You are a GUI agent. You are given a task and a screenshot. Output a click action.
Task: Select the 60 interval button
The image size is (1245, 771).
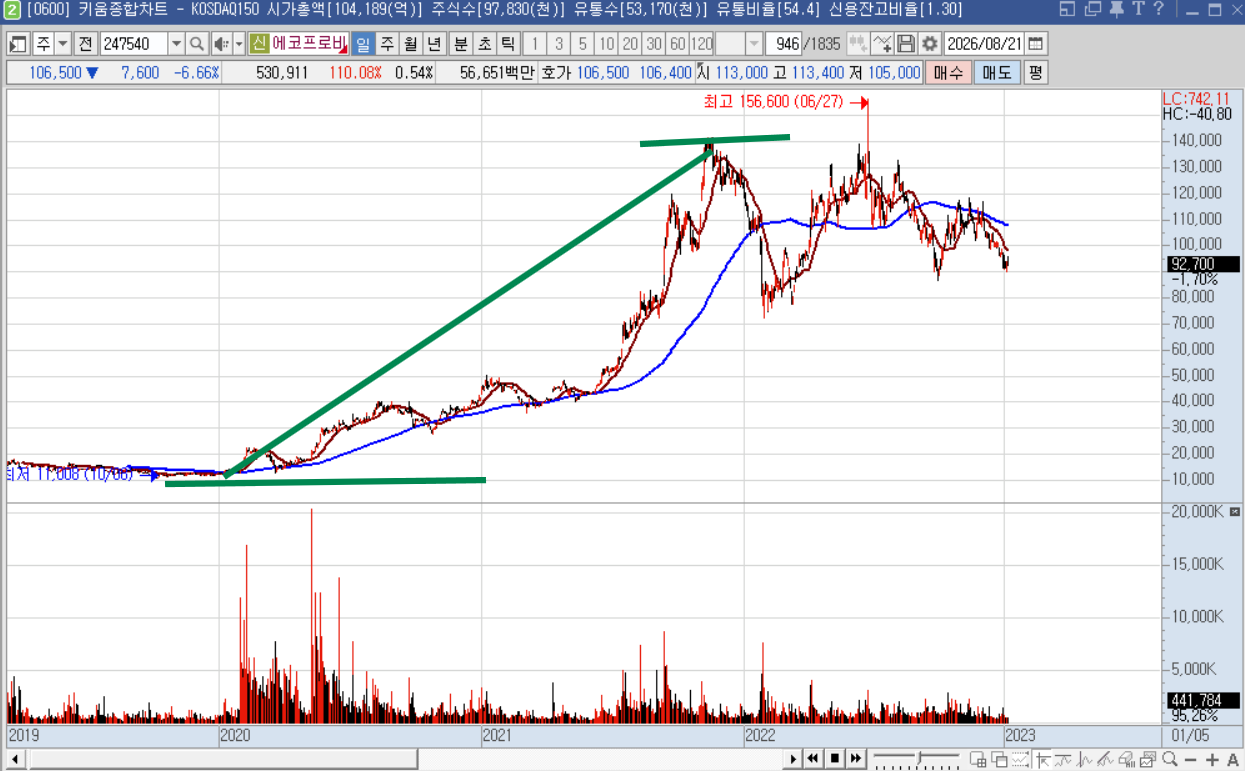(677, 44)
